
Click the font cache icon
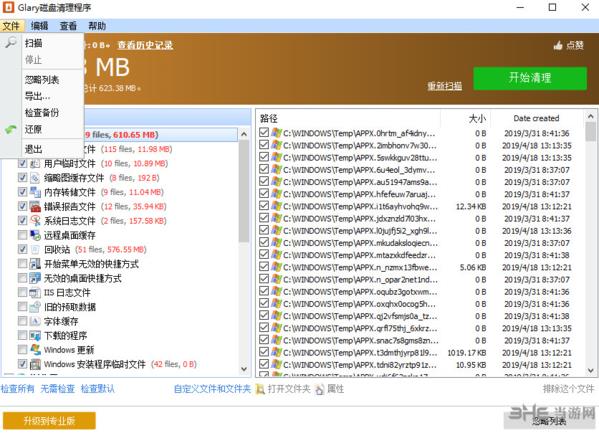35,321
